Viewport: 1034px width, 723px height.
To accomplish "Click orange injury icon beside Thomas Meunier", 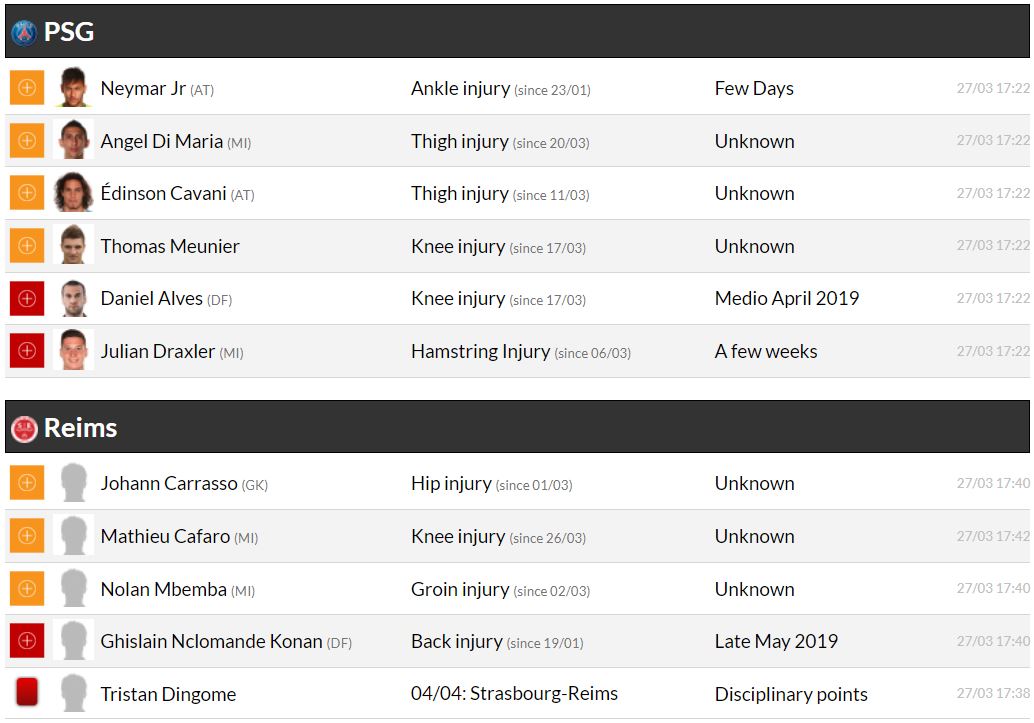I will pyautogui.click(x=27, y=246).
